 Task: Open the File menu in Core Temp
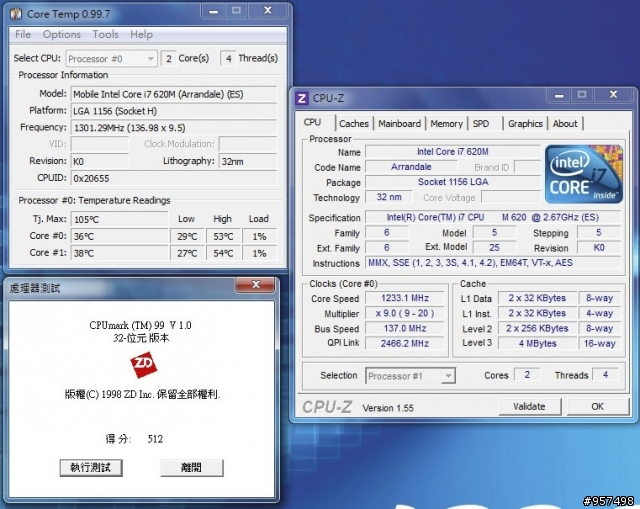click(23, 34)
